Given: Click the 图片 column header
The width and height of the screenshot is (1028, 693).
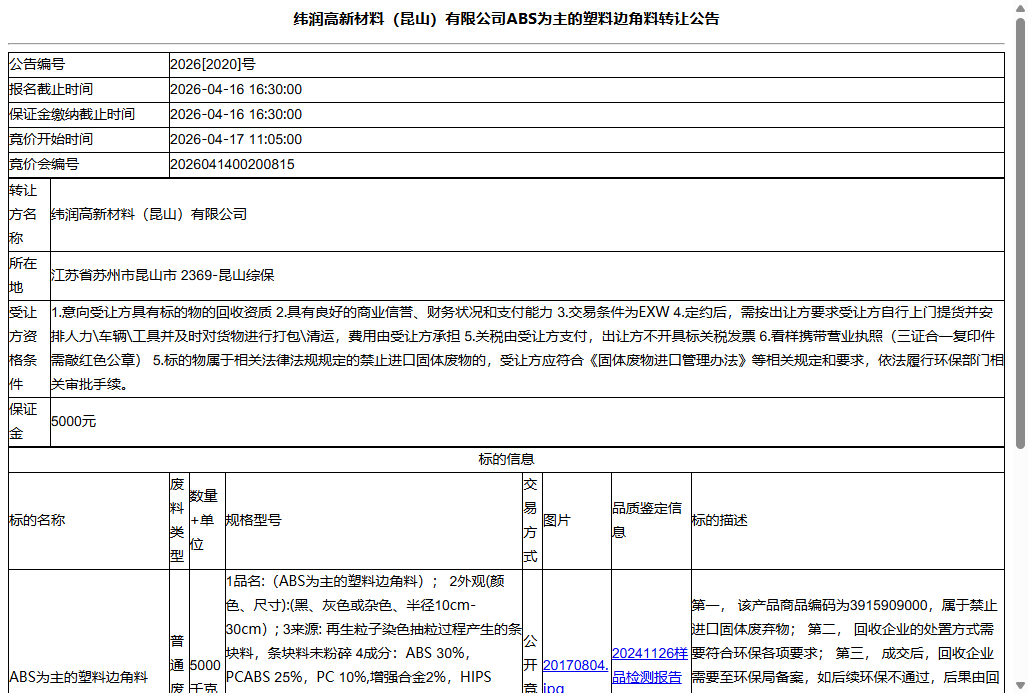Looking at the screenshot, I should [x=577, y=521].
